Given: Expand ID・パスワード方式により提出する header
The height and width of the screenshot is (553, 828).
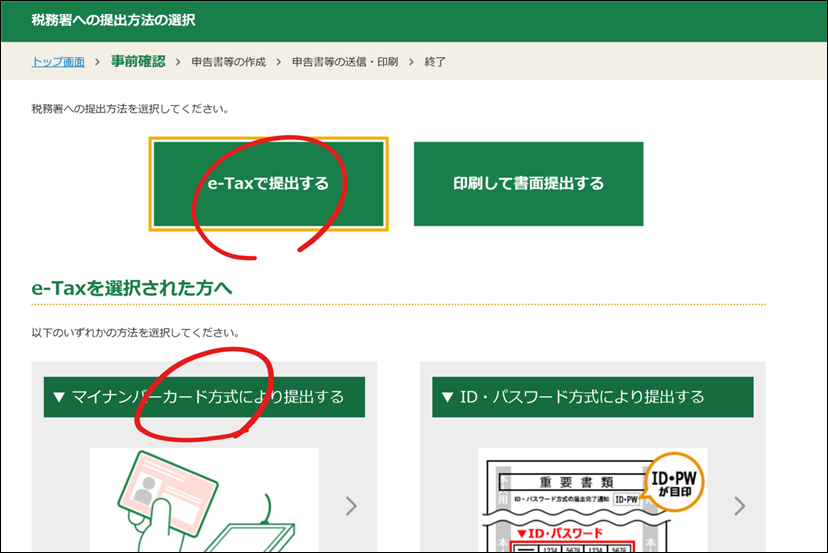Looking at the screenshot, I should pyautogui.click(x=592, y=397).
